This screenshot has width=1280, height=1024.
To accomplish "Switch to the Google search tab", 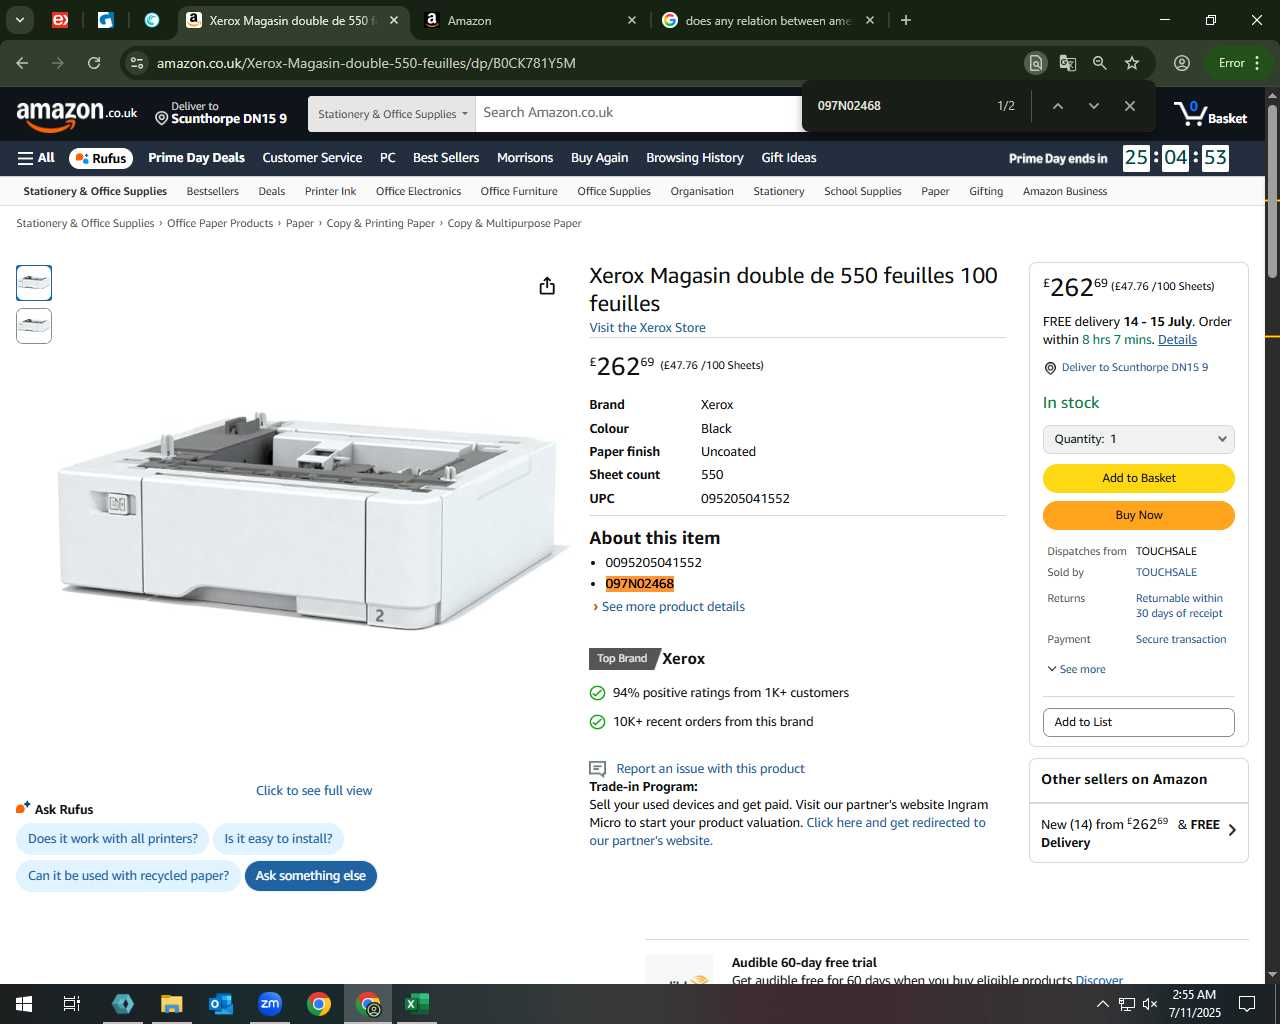I will point(766,20).
